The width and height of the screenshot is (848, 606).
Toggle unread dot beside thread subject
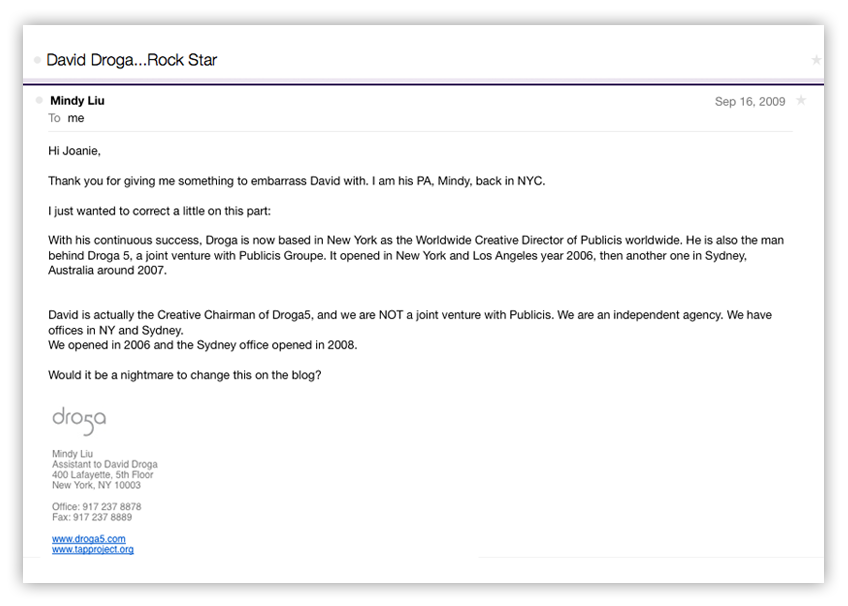pos(37,60)
